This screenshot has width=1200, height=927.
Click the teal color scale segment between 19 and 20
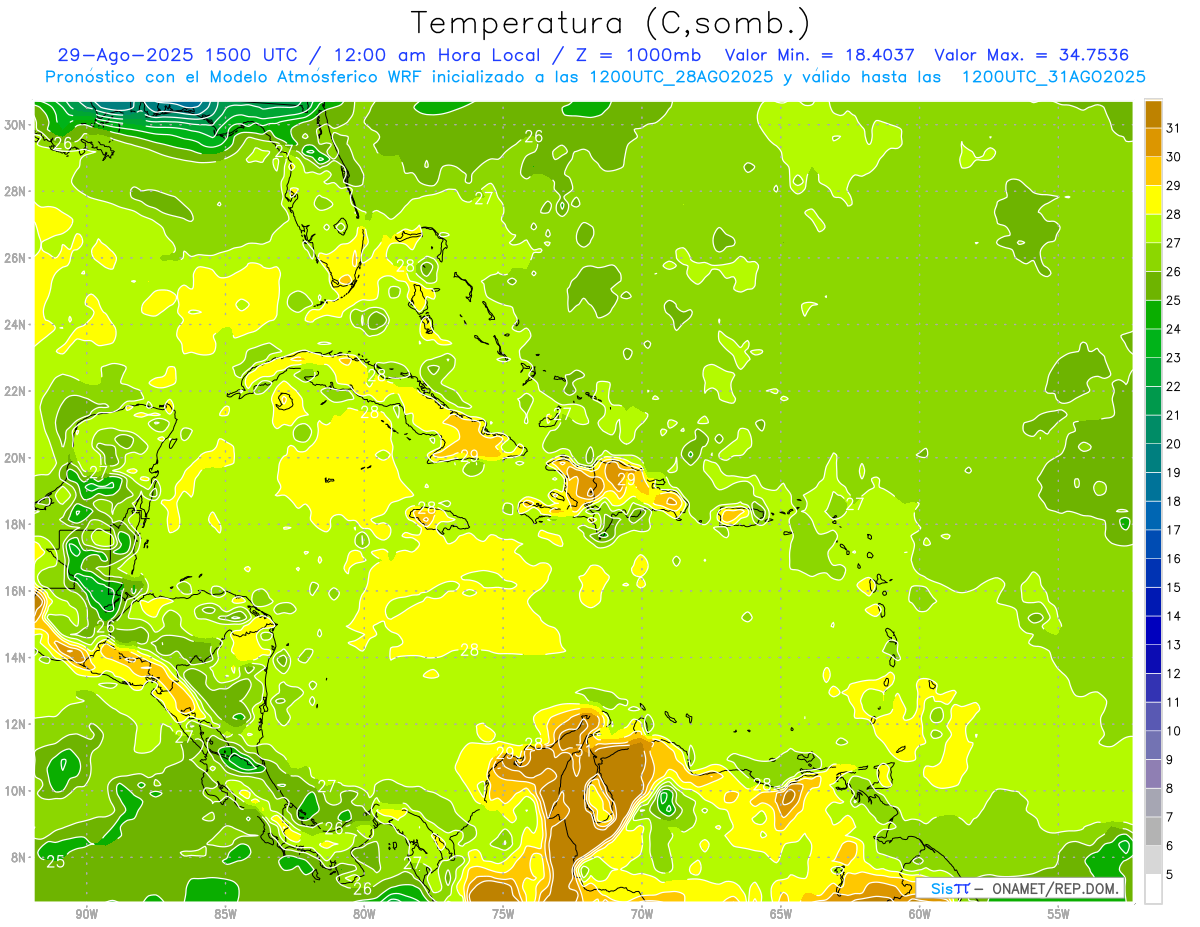tap(1153, 458)
